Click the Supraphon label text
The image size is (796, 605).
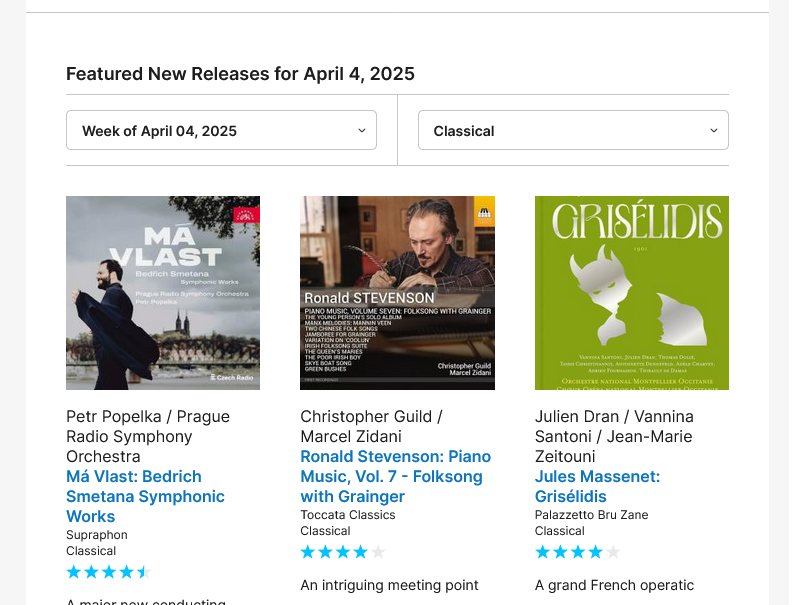[x=97, y=535]
